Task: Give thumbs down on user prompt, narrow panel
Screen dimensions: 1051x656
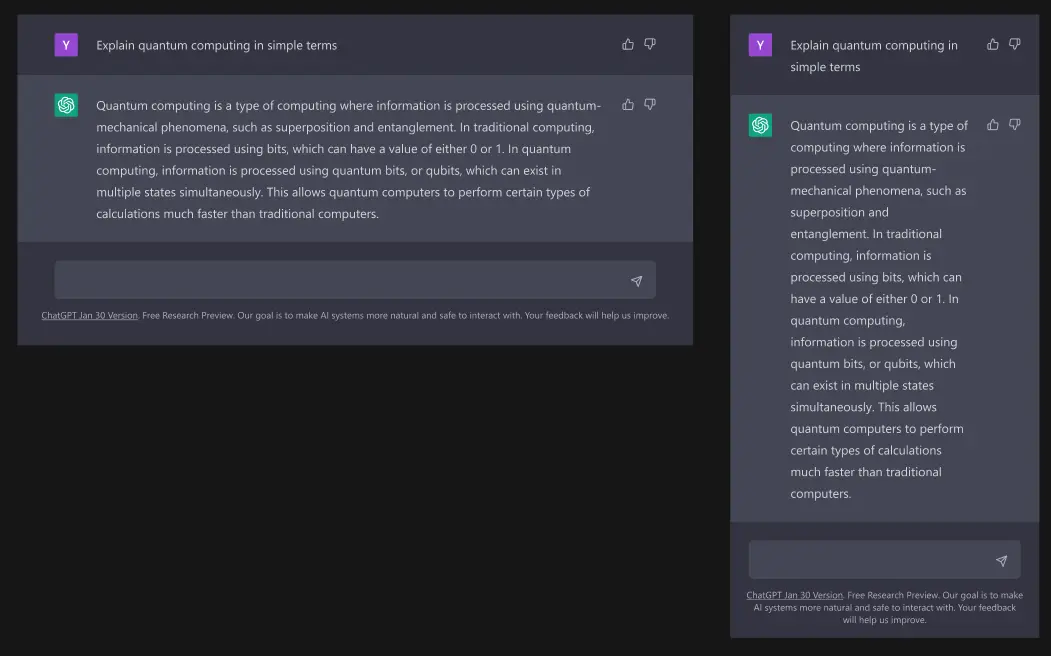Action: (x=1015, y=44)
